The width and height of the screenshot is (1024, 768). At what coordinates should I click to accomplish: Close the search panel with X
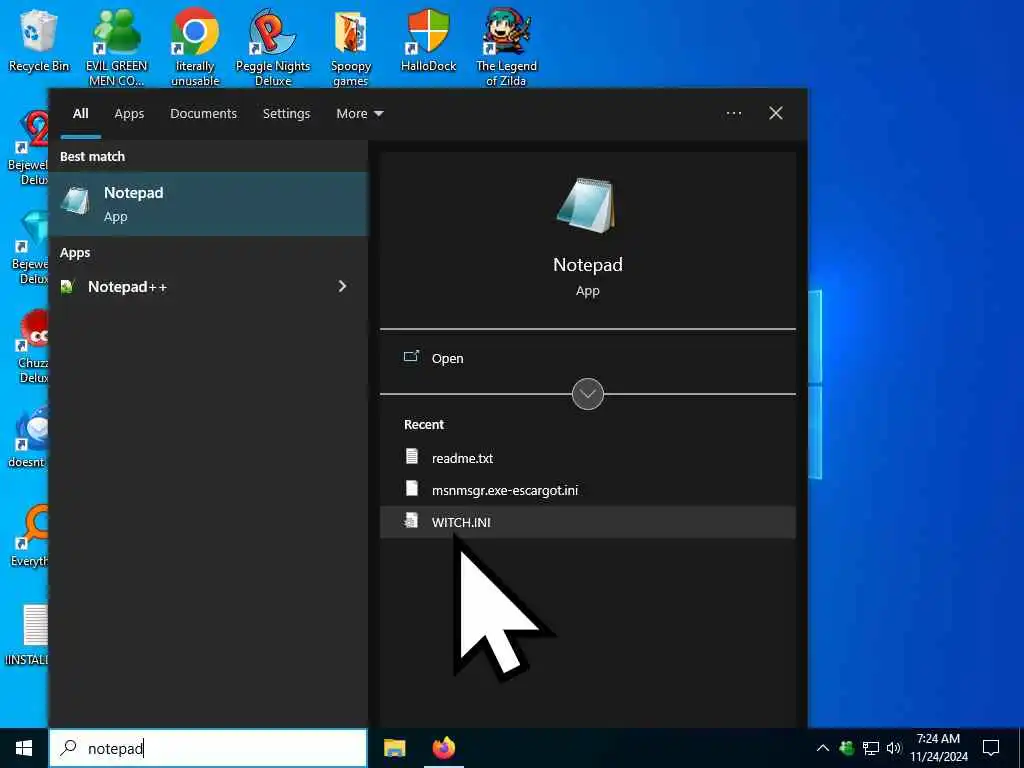click(775, 114)
